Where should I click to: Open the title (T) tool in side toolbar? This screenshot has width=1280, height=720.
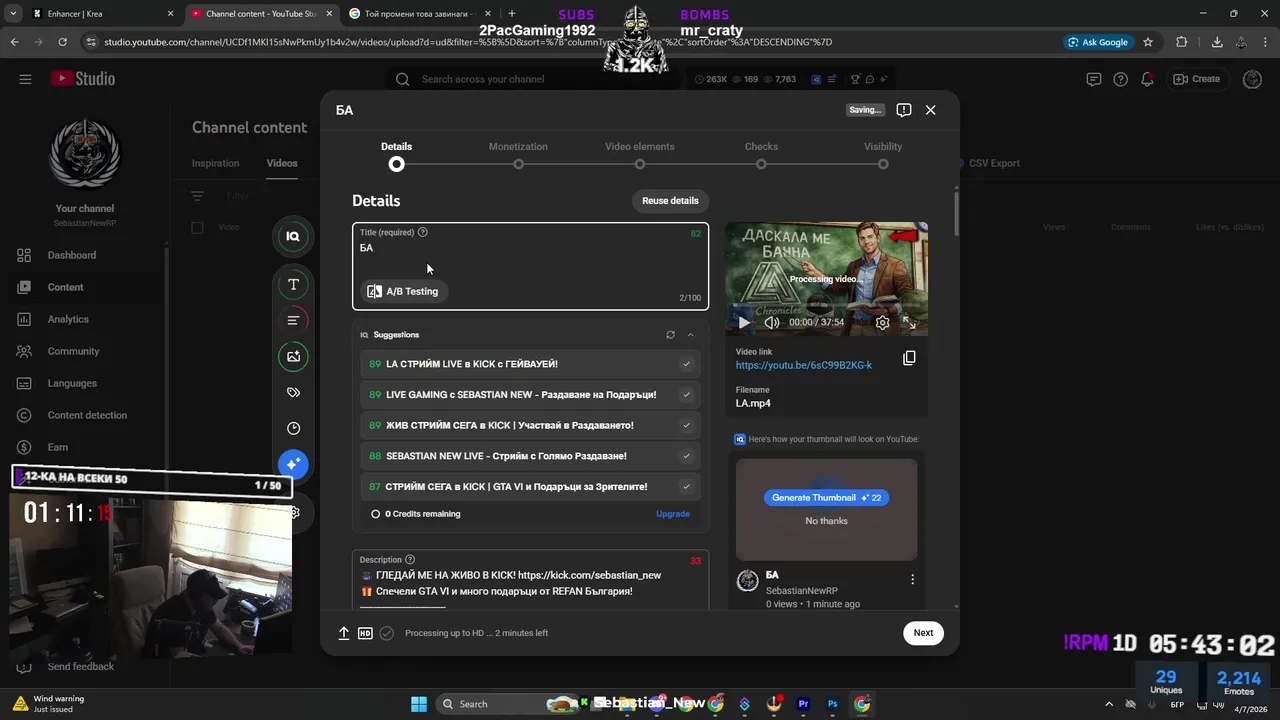(293, 284)
